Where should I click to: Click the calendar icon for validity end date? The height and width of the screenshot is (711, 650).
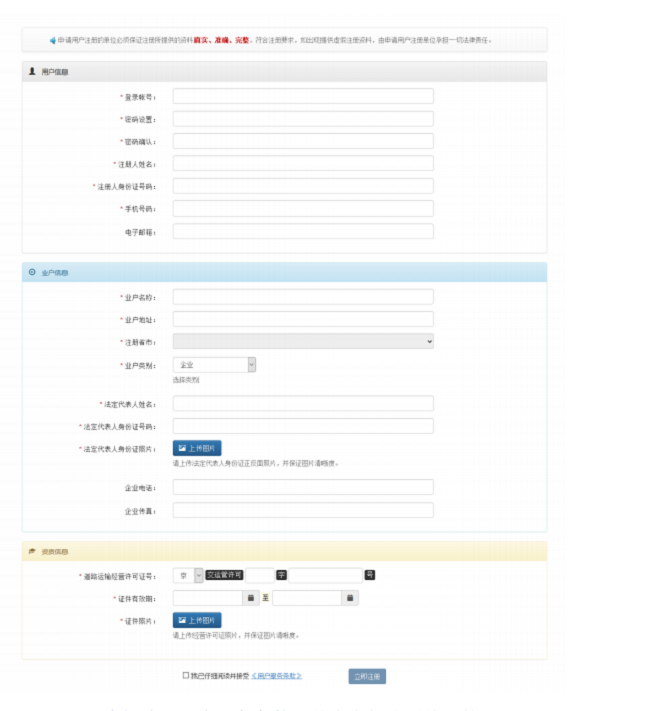350,598
